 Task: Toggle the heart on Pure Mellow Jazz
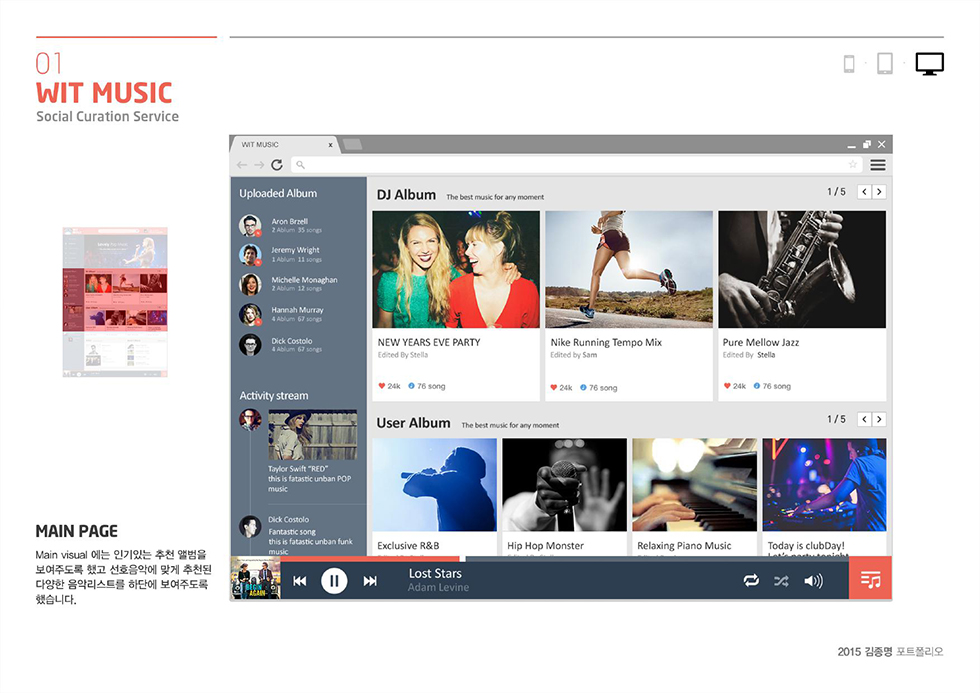[728, 386]
